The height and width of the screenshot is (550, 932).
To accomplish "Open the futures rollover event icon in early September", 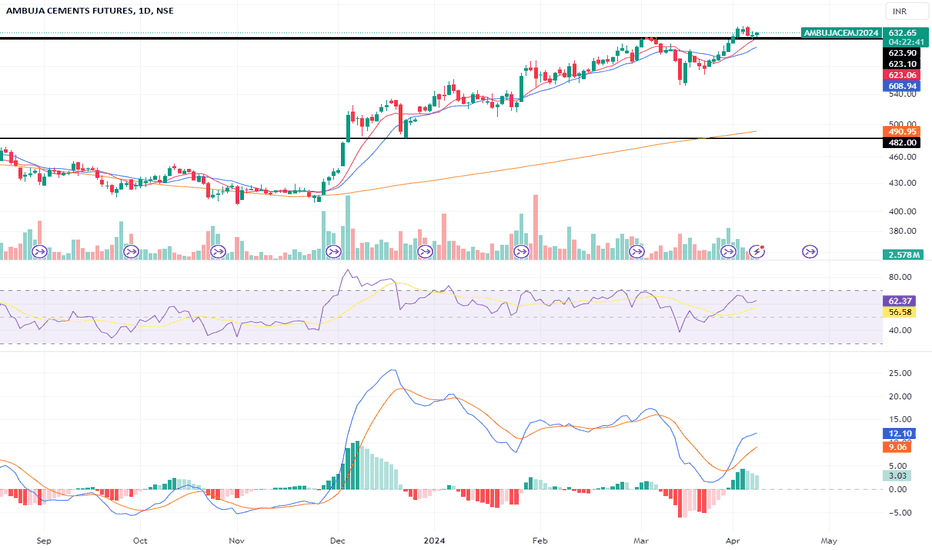I will (x=40, y=252).
